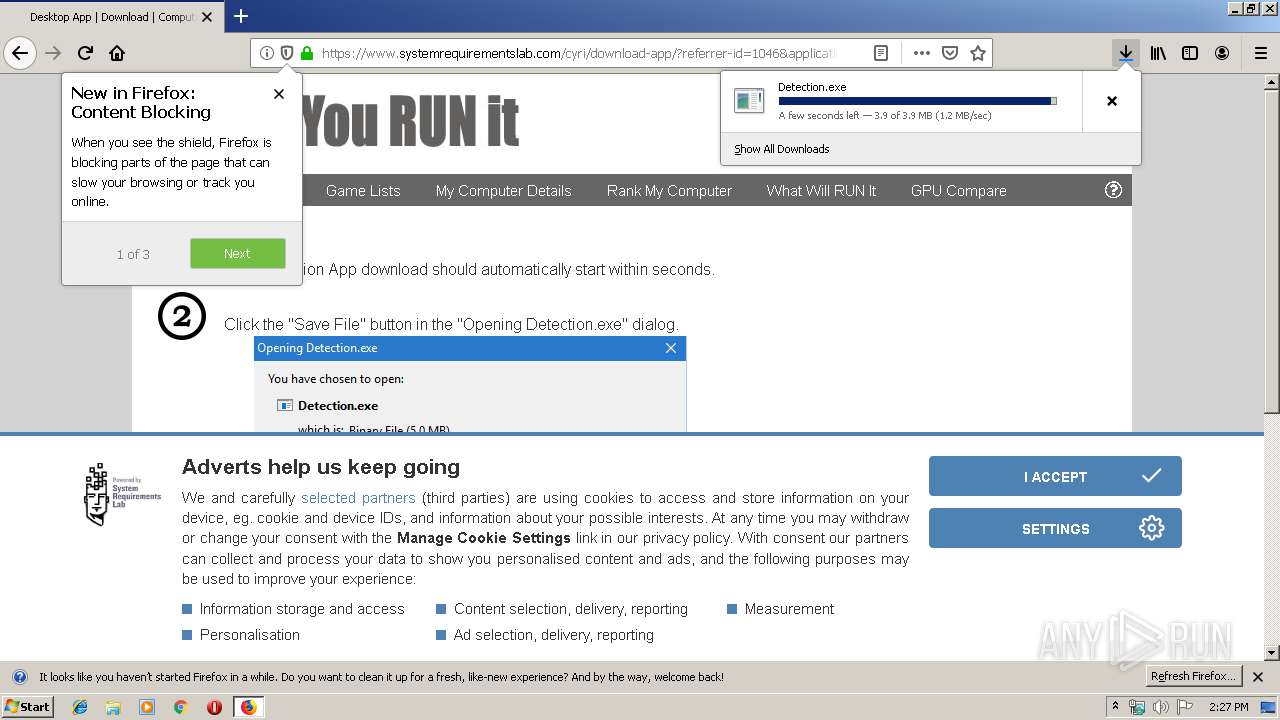Open My Computer Details menu
1280x720 pixels.
point(503,190)
